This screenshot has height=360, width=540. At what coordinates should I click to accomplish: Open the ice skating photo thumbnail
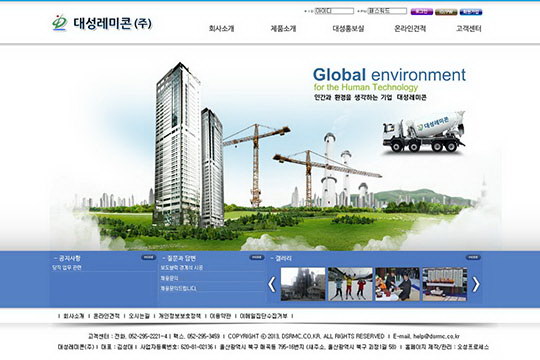(350, 284)
